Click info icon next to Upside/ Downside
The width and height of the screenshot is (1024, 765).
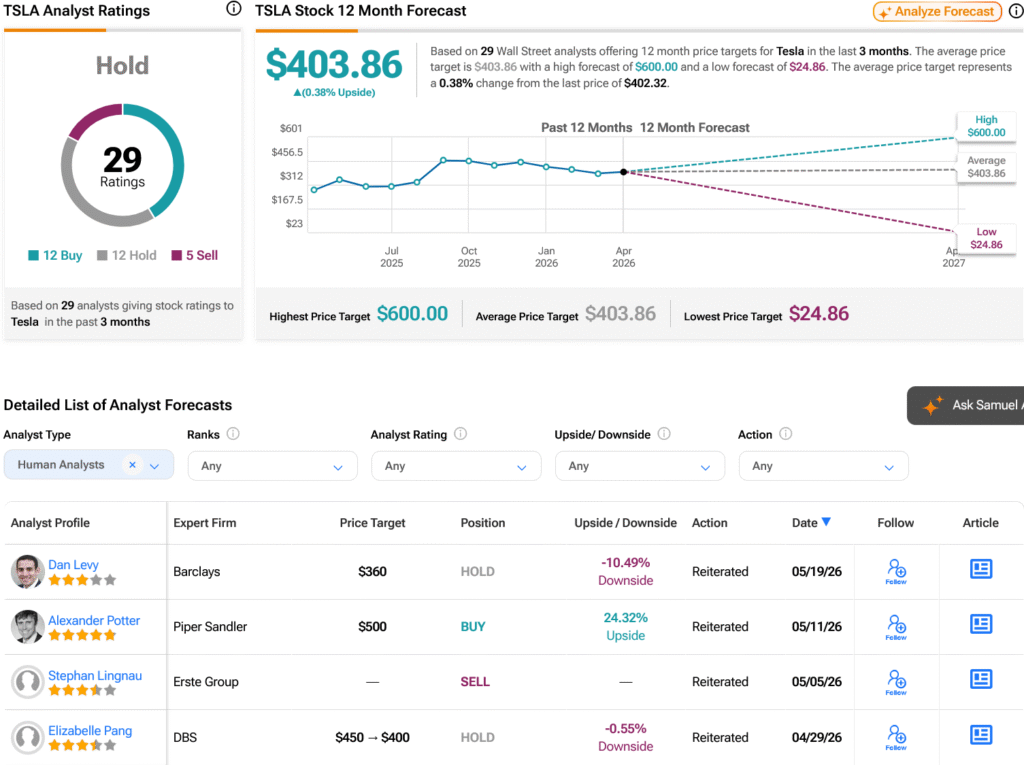coord(664,434)
